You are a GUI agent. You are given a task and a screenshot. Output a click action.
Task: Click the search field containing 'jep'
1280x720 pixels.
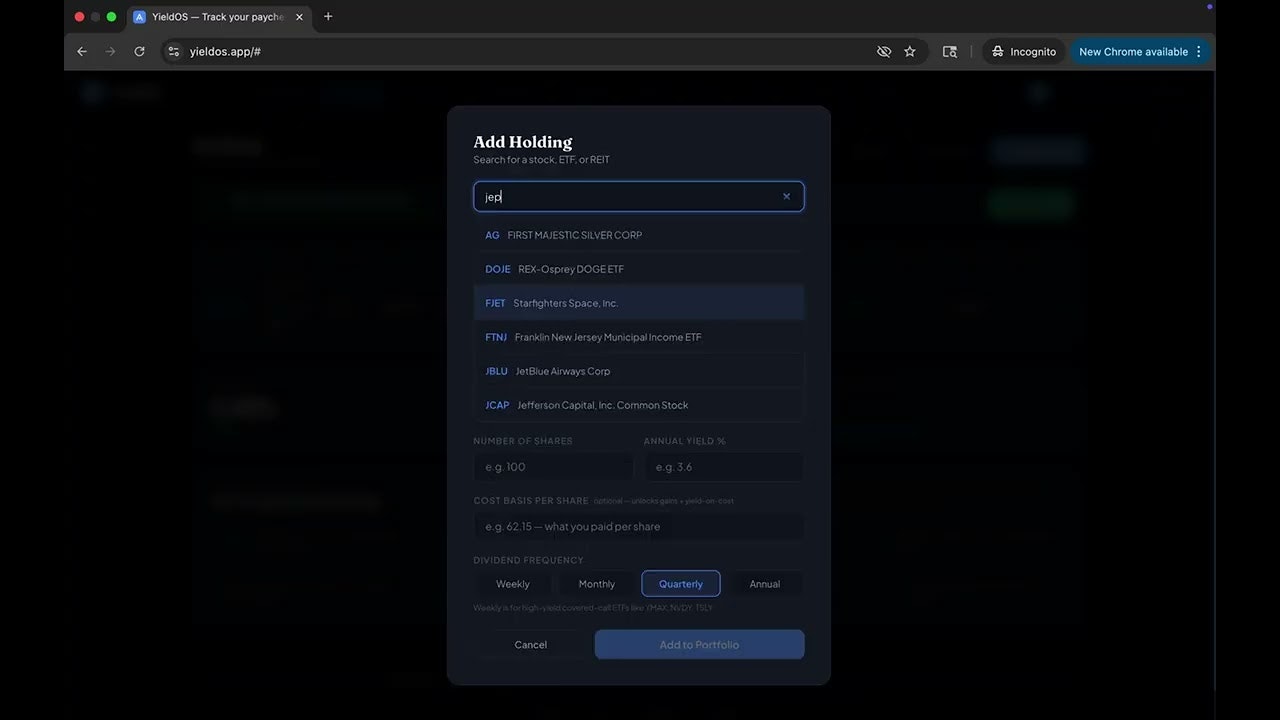tap(638, 197)
